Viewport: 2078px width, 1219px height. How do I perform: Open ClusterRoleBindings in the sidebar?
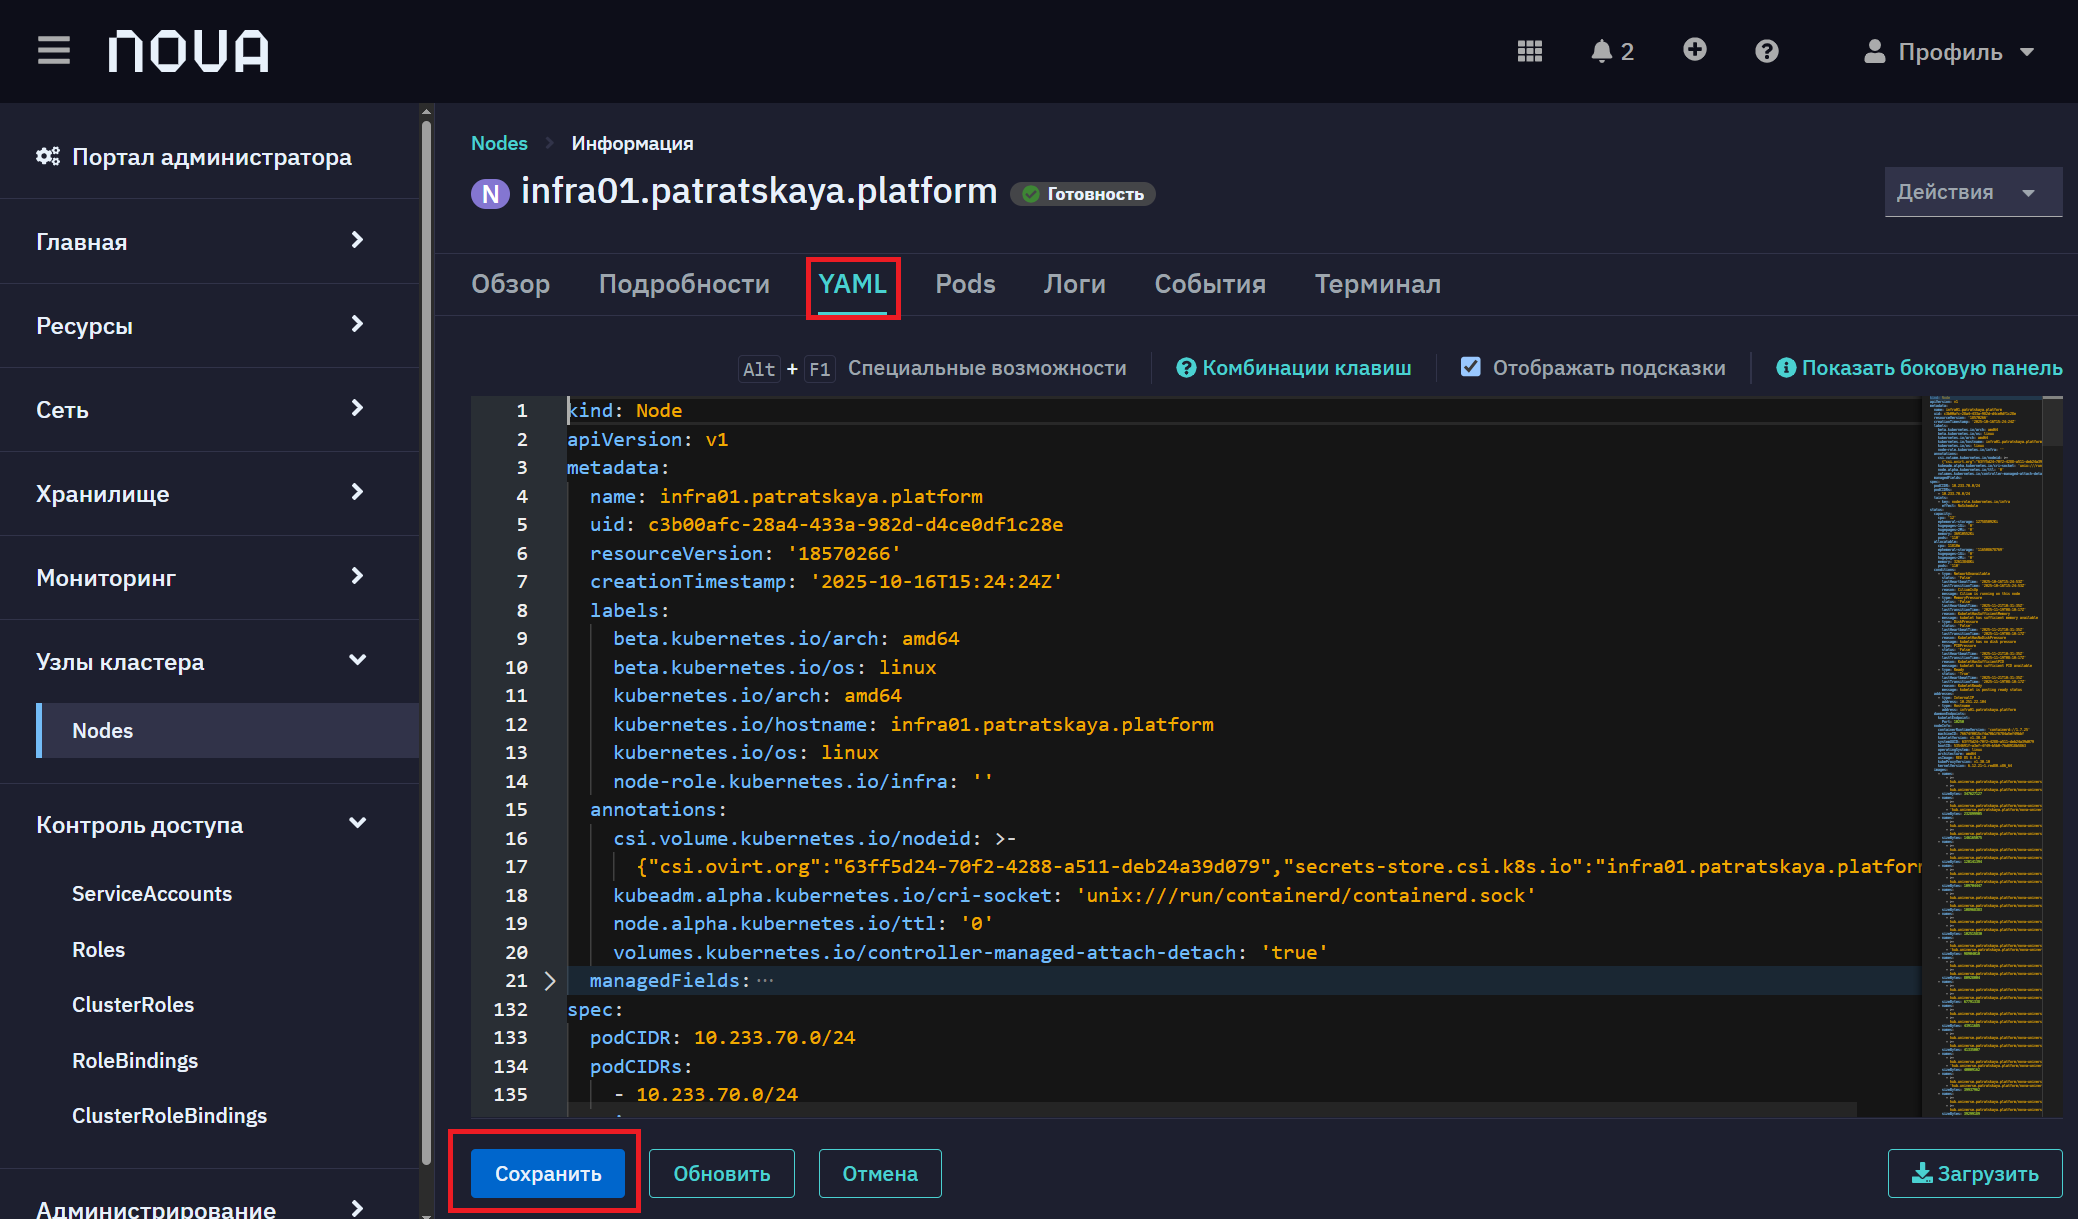point(170,1116)
